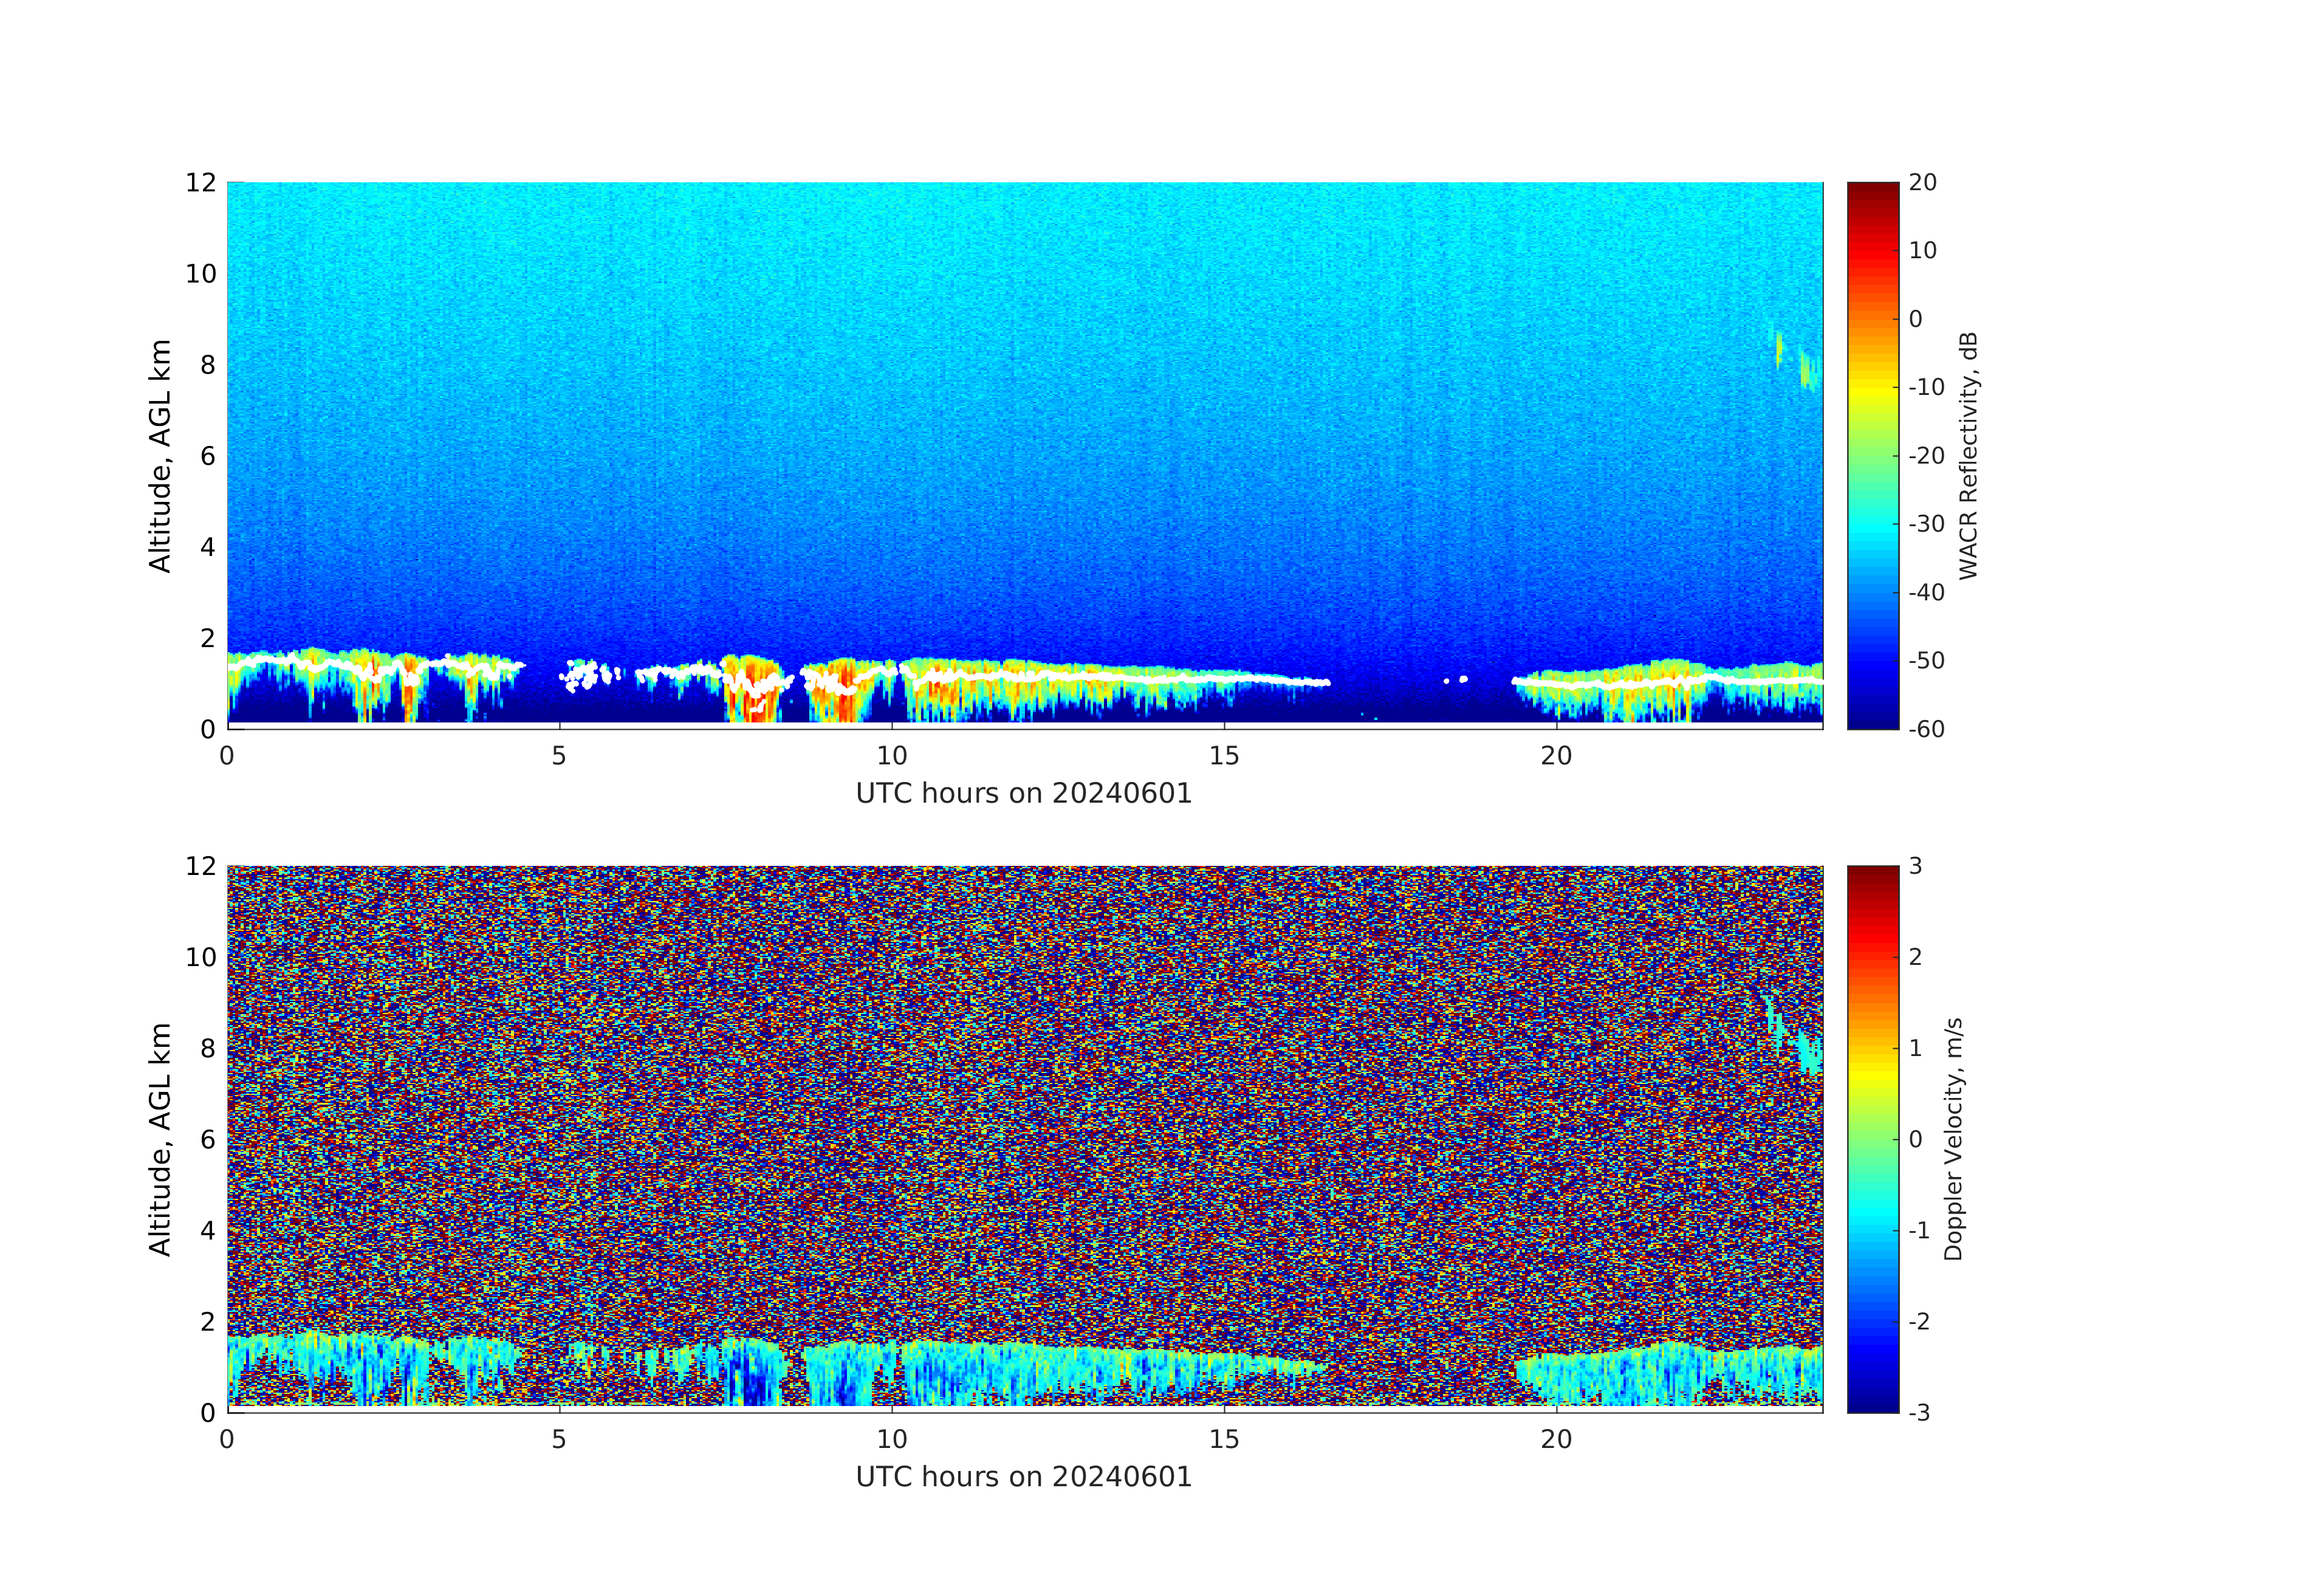Click the 20 tick on reflectivity colorbar
2324x1595 pixels.
click(x=1922, y=182)
